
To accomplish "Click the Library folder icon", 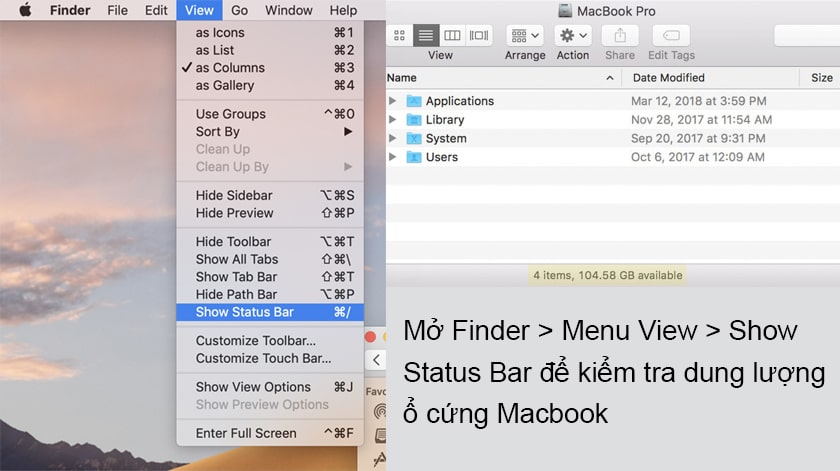I will coord(414,119).
